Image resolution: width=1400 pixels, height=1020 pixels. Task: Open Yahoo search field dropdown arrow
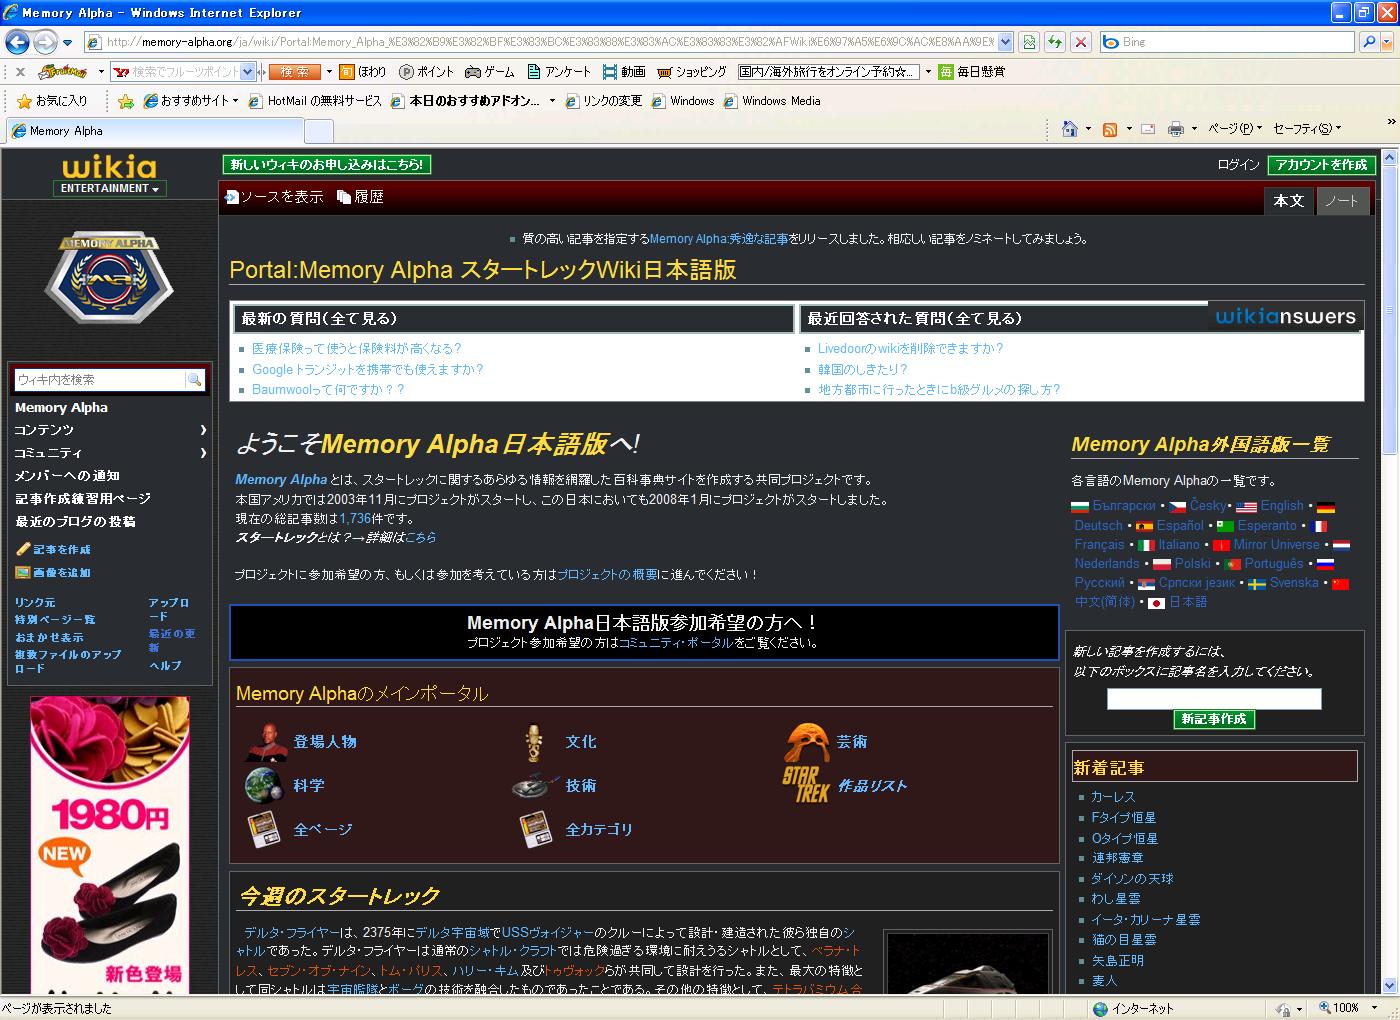coord(248,72)
